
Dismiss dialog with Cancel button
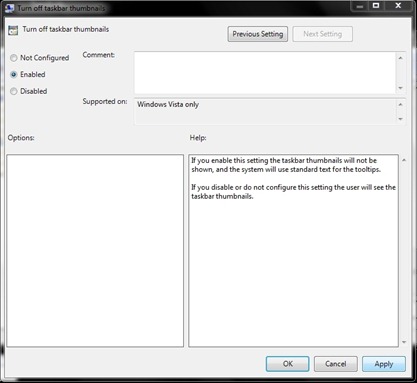click(336, 364)
